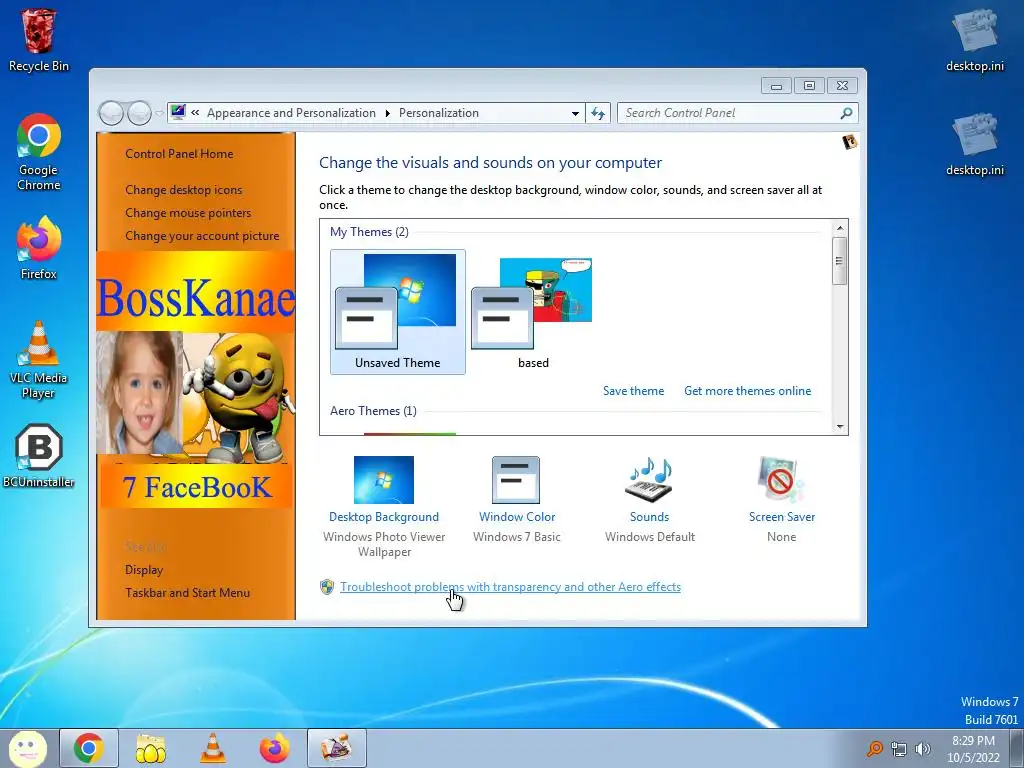
Task: Click the taskbar clock showing 8:29 PM
Action: 973,749
